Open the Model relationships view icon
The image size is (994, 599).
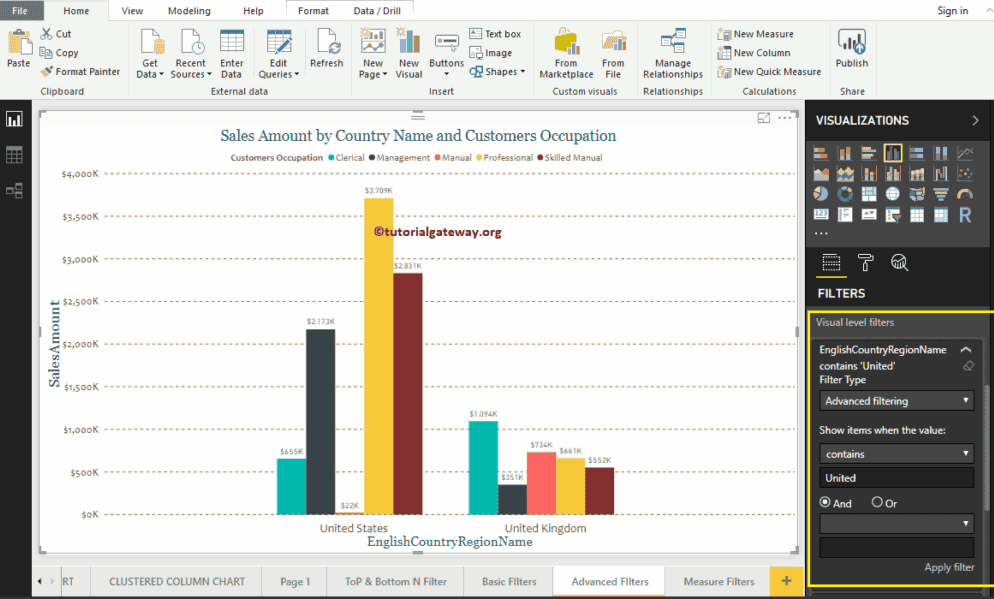click(x=15, y=190)
